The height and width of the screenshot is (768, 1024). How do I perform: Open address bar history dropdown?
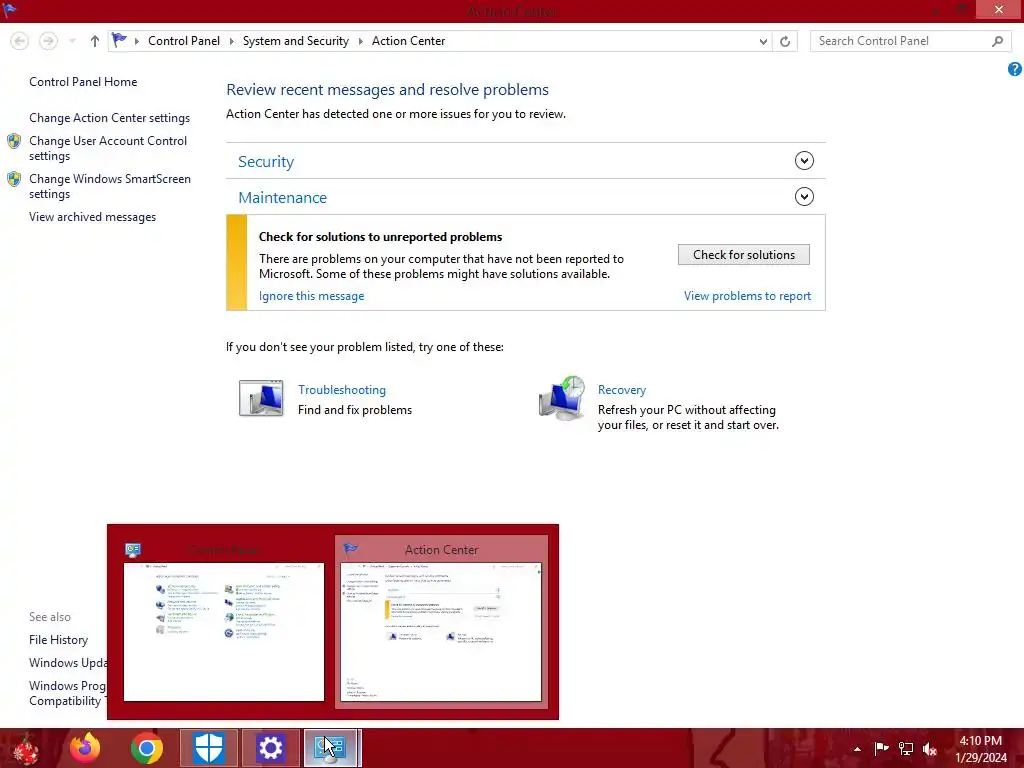pos(763,41)
